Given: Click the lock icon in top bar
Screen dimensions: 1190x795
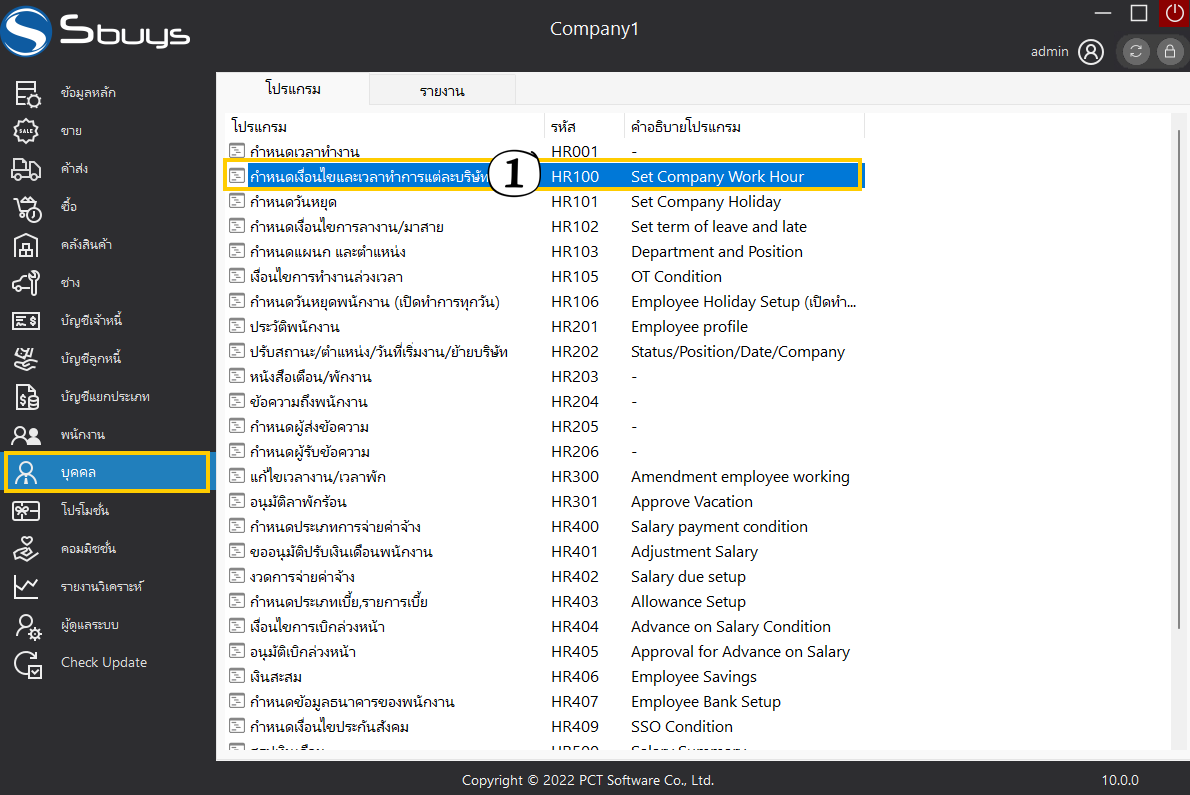Looking at the screenshot, I should click(1168, 52).
